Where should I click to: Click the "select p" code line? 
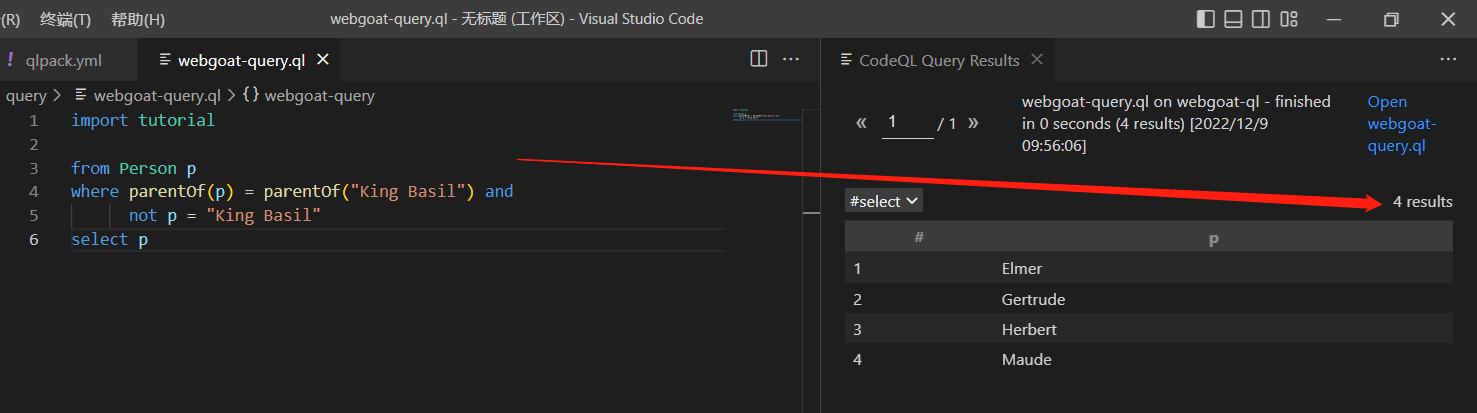click(x=110, y=239)
